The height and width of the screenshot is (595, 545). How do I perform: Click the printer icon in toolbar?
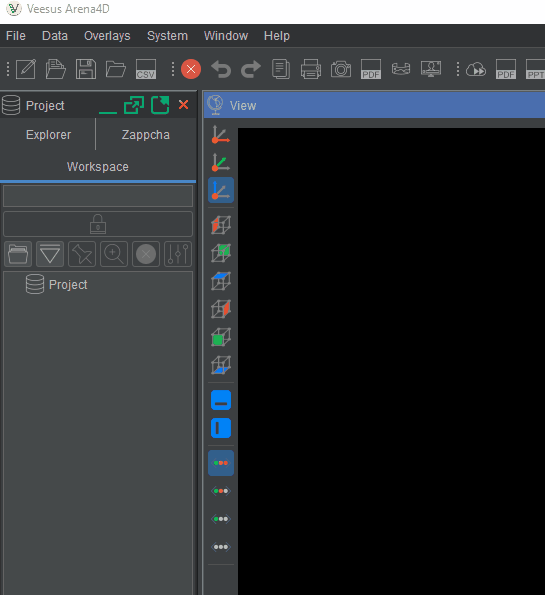click(x=311, y=69)
